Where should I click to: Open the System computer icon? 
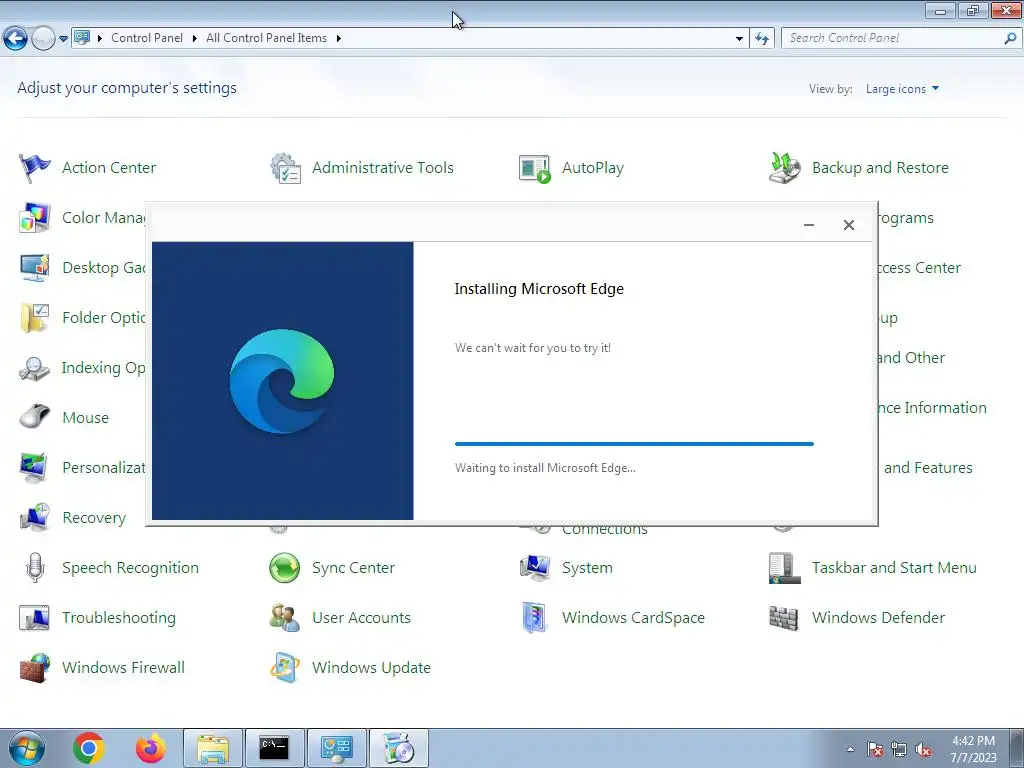(535, 568)
